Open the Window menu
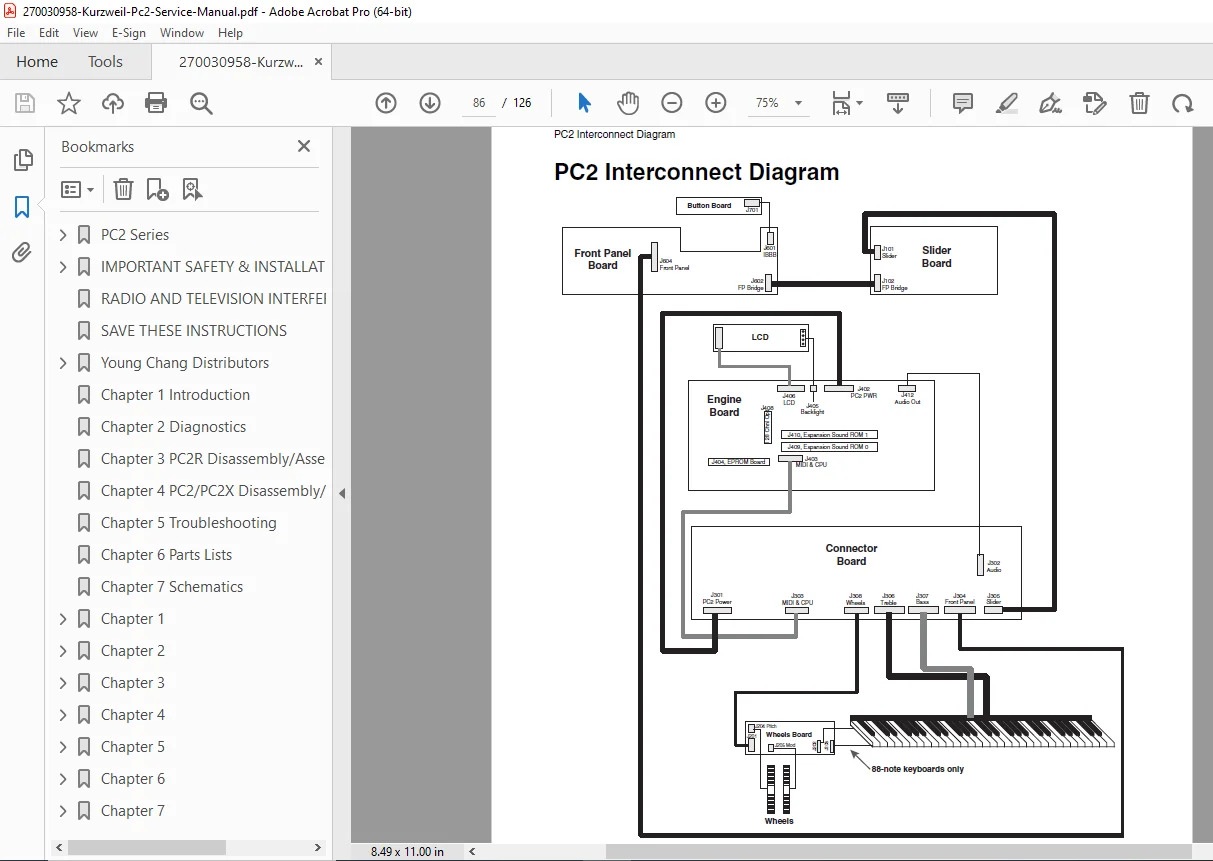The image size is (1213, 861). [x=182, y=33]
